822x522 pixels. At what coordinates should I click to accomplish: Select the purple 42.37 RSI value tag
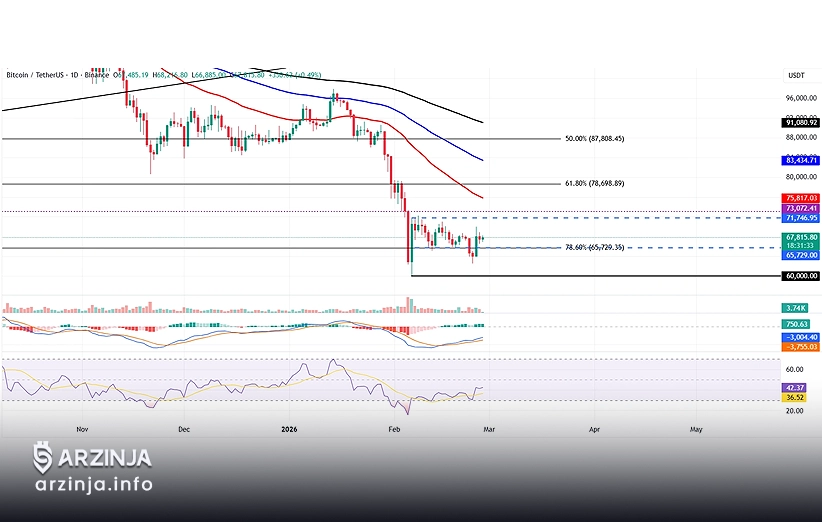[x=795, y=386]
